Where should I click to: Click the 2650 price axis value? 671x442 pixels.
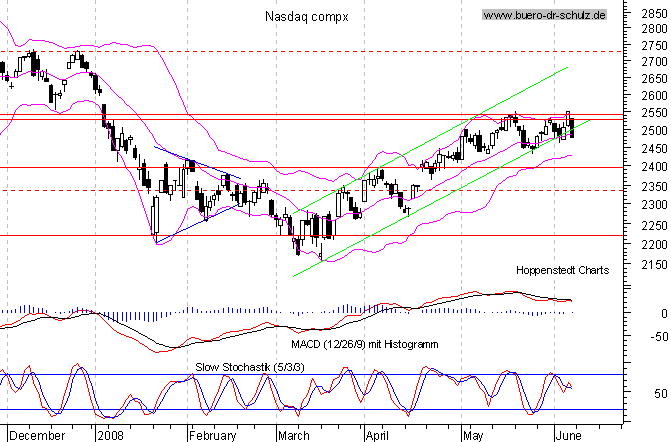(654, 79)
